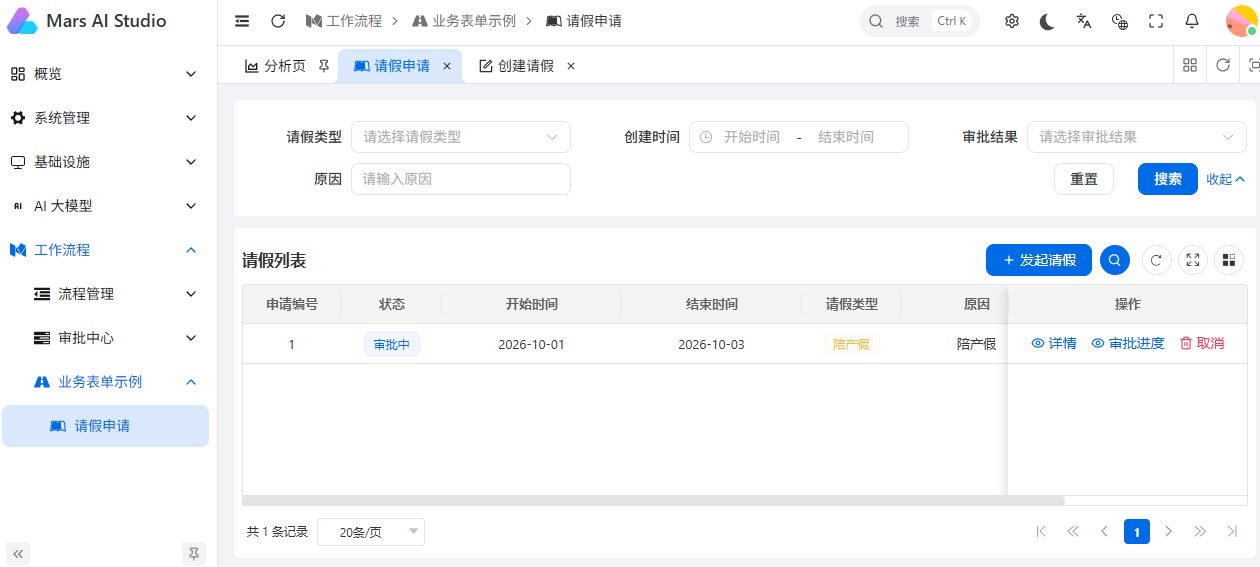
Task: Select page 1 in the pagination
Action: click(x=1137, y=531)
